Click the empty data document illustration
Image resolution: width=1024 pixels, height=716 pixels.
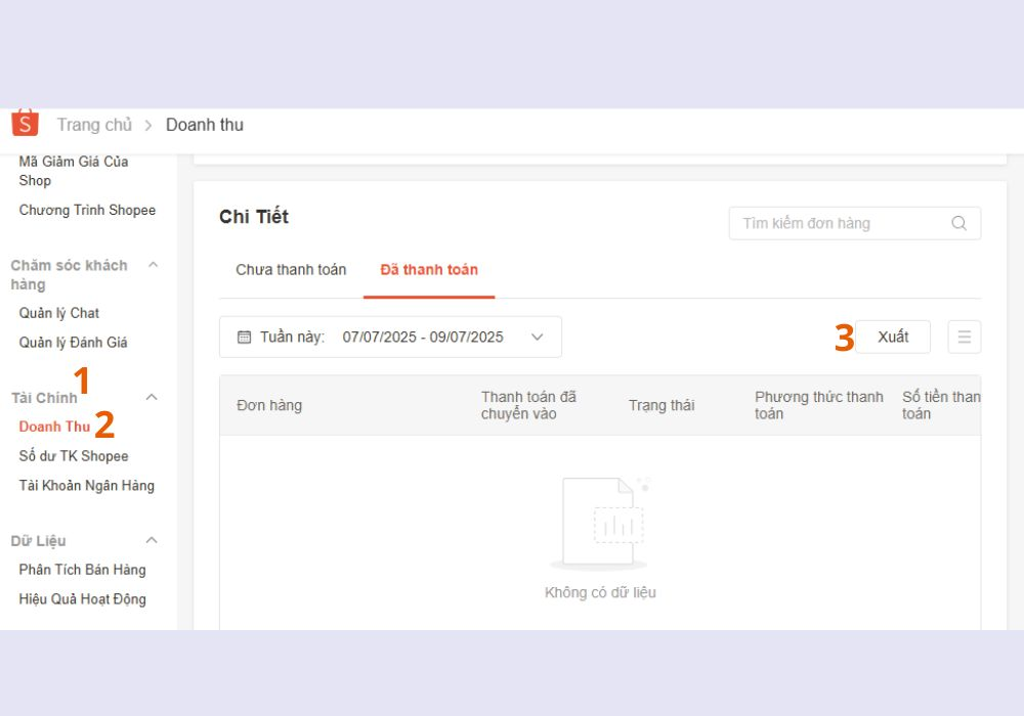click(x=599, y=523)
